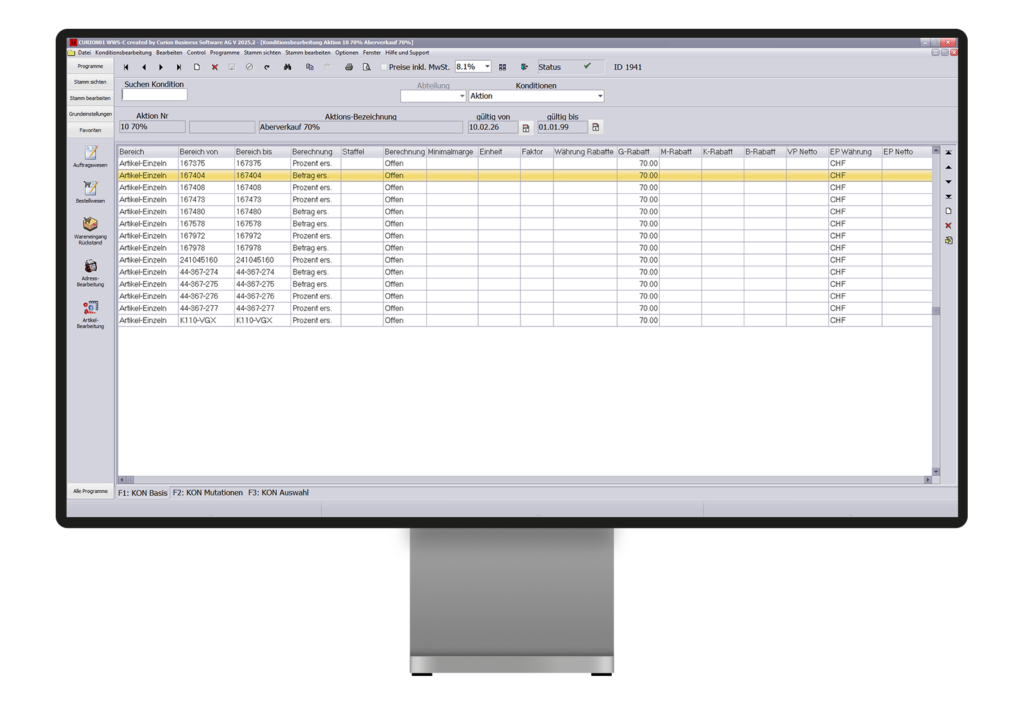
Task: Enable the Preise inkl. MwSt. checkbox
Action: tap(383, 67)
